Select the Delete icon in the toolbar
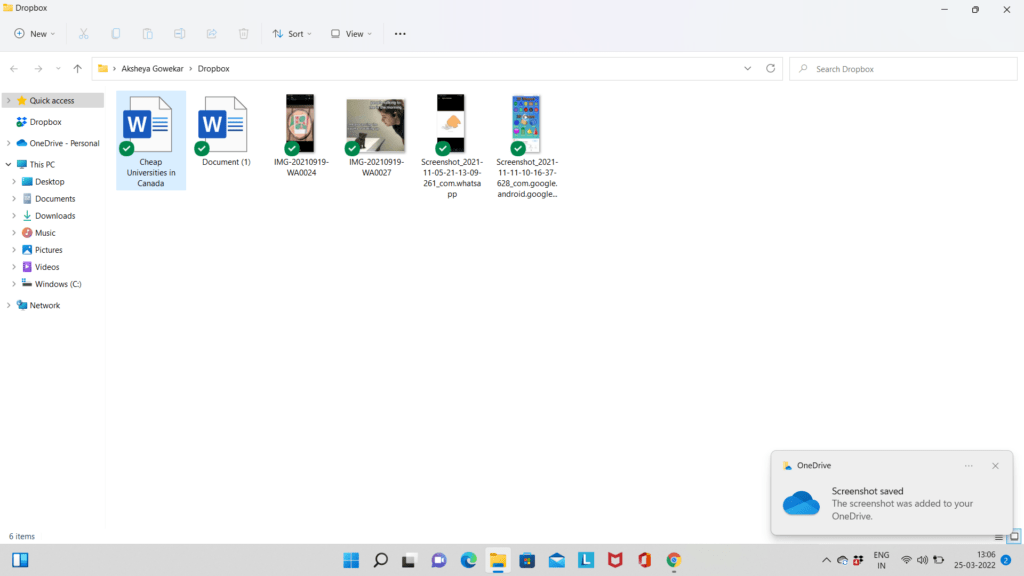Viewport: 1024px width, 576px height. coord(243,33)
